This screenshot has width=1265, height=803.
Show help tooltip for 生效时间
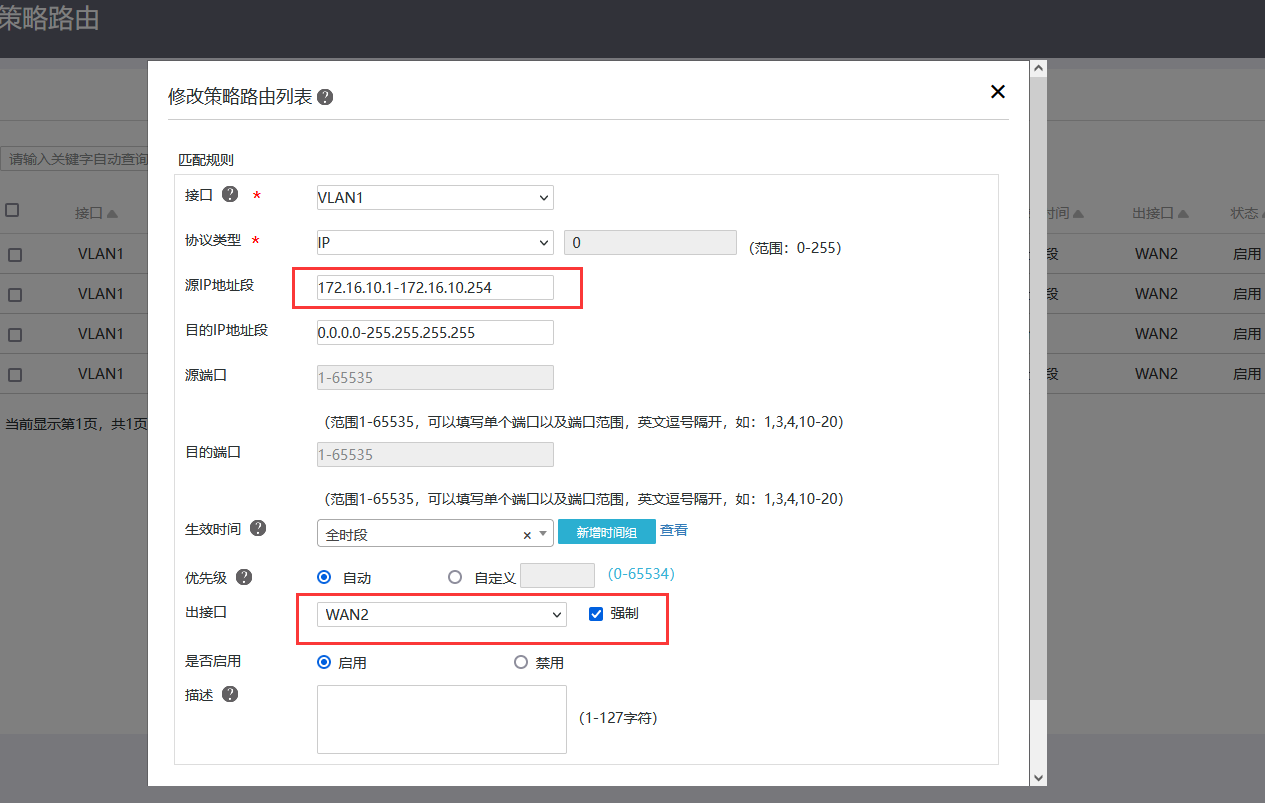(x=258, y=528)
